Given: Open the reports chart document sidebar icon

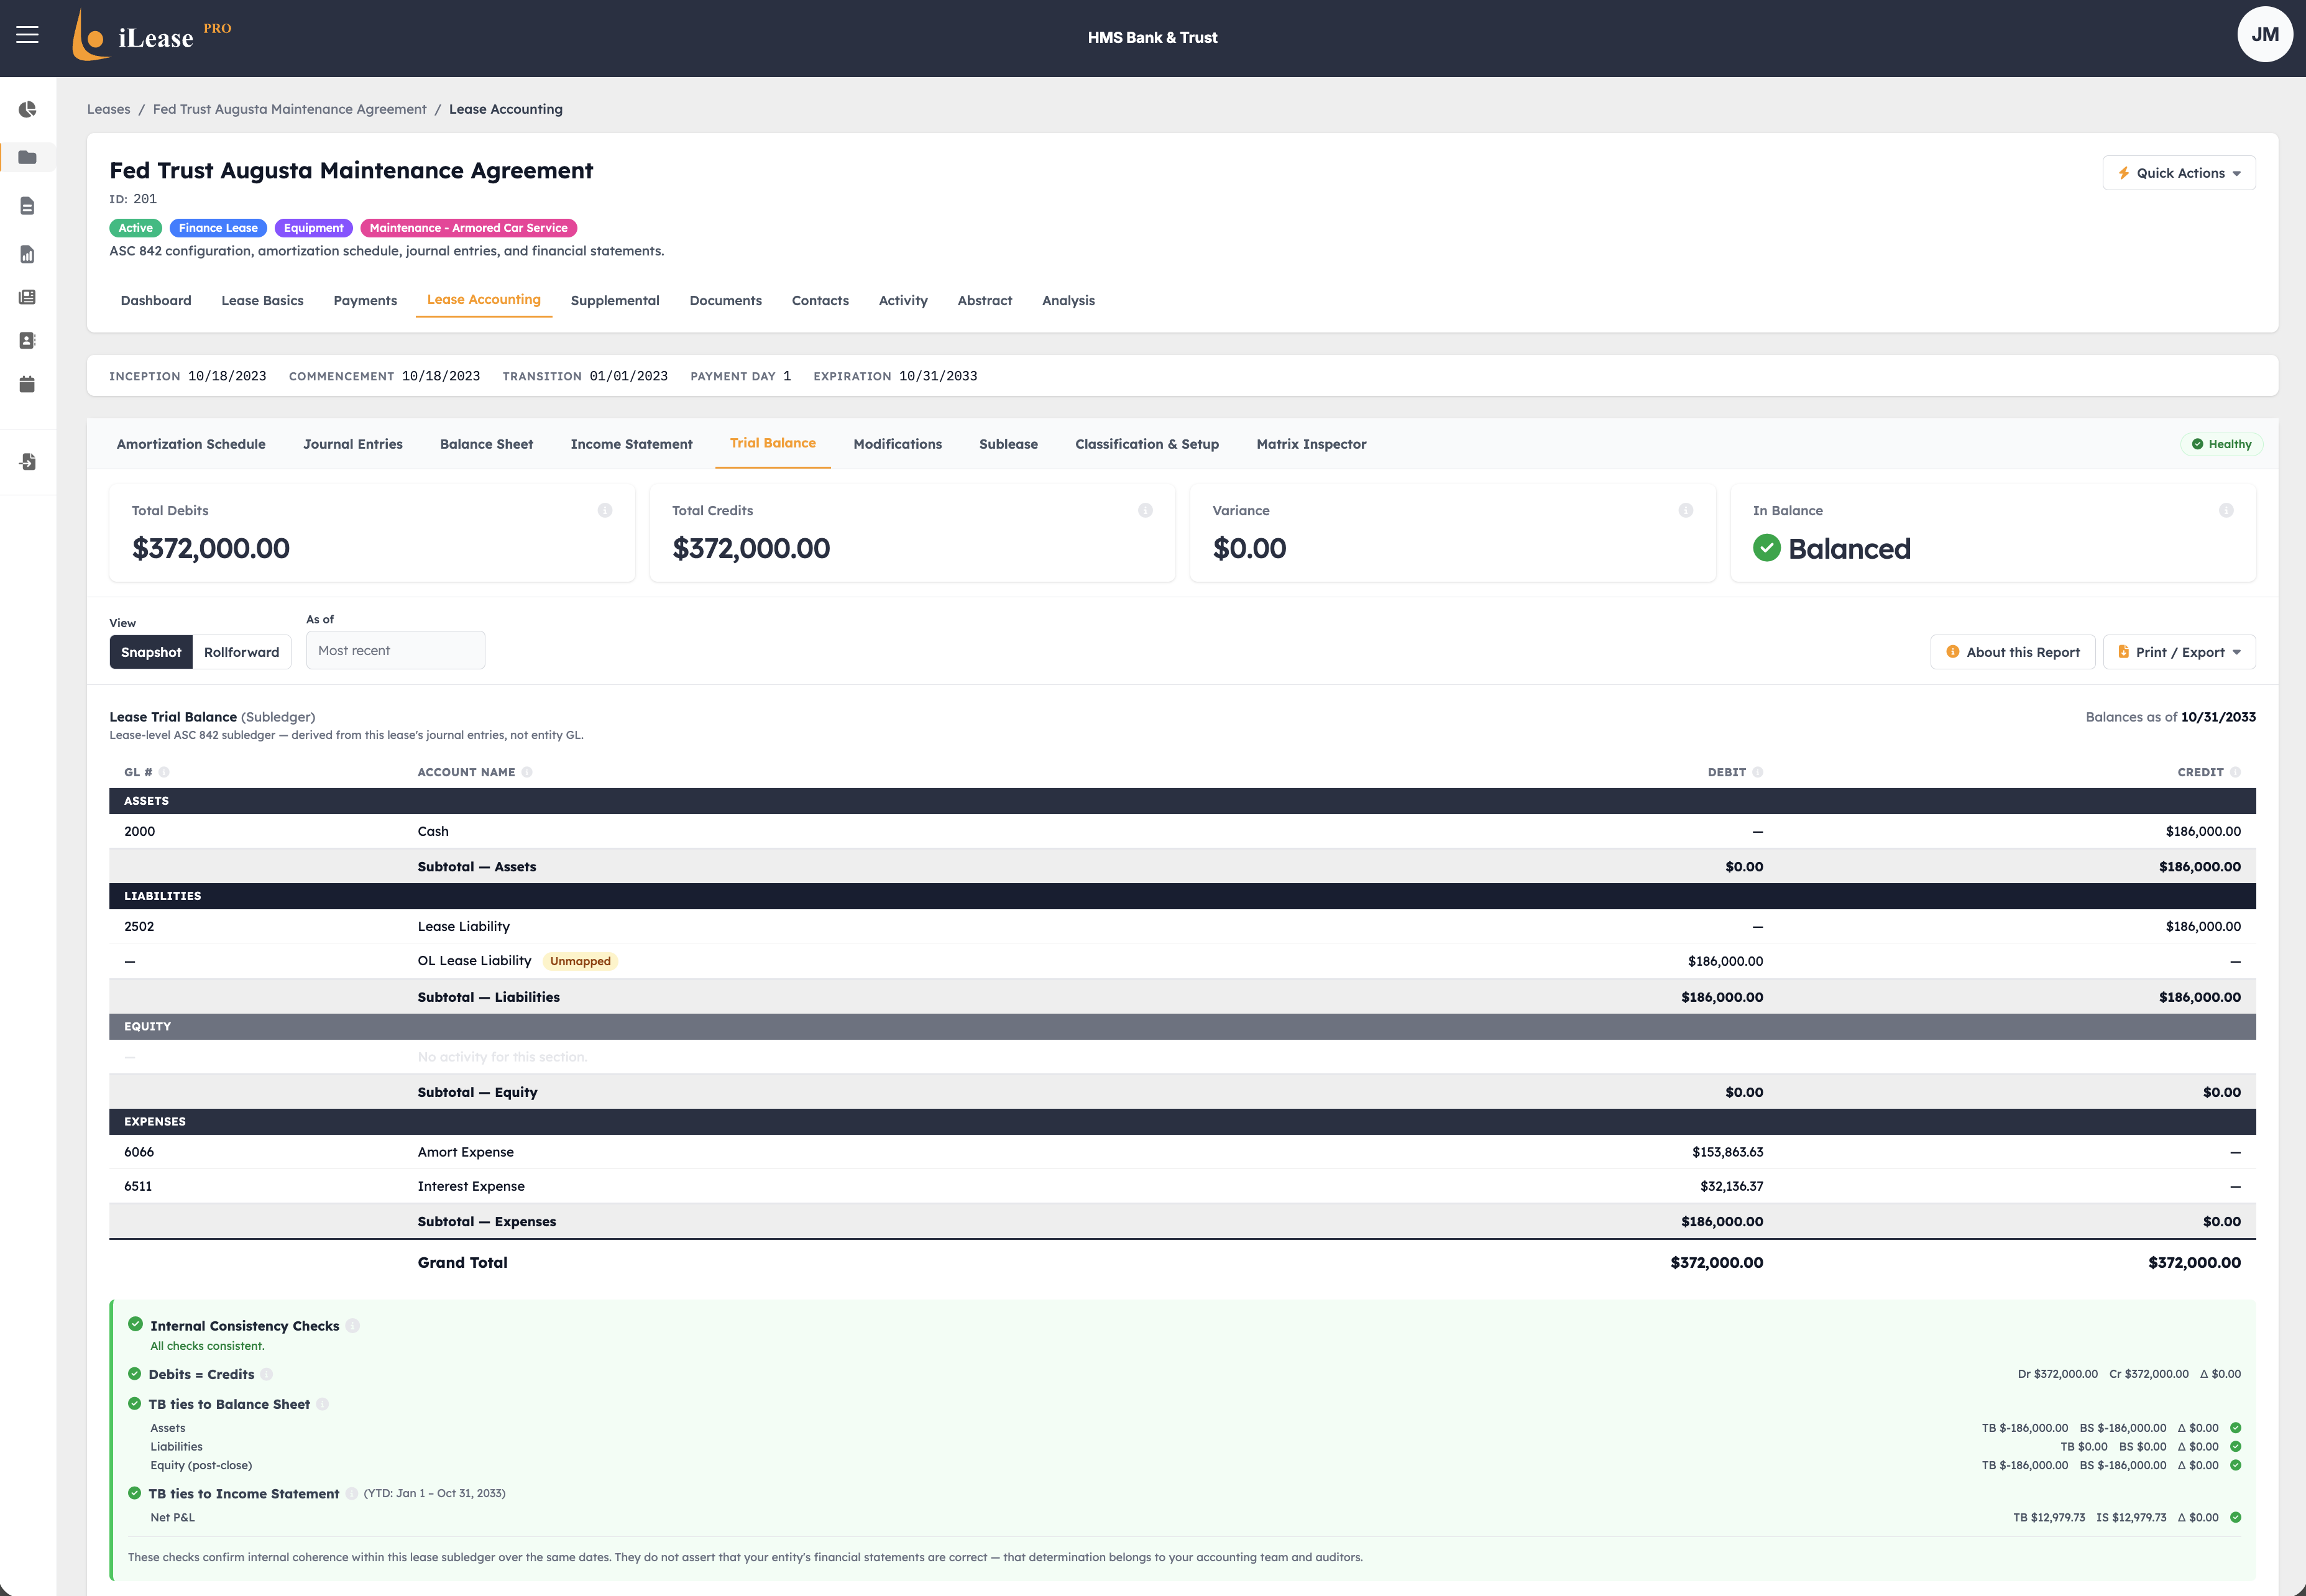Looking at the screenshot, I should (x=28, y=254).
